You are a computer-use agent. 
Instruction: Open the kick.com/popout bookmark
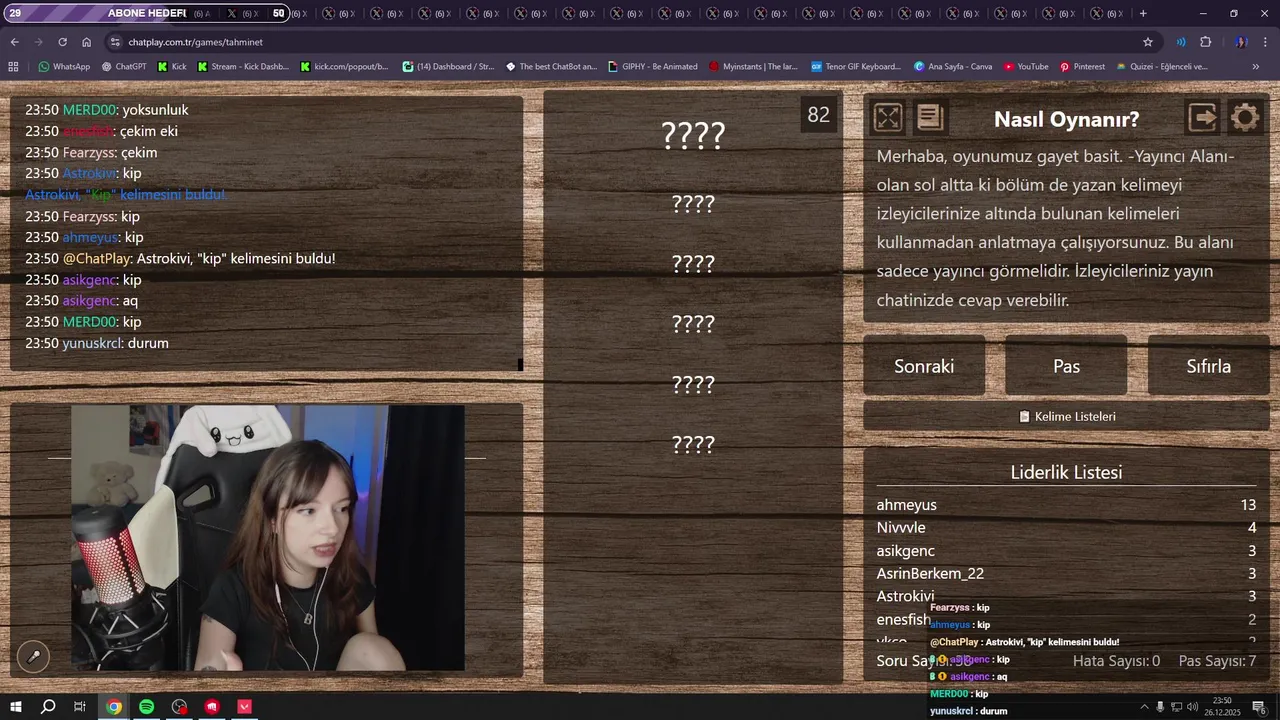pyautogui.click(x=344, y=67)
